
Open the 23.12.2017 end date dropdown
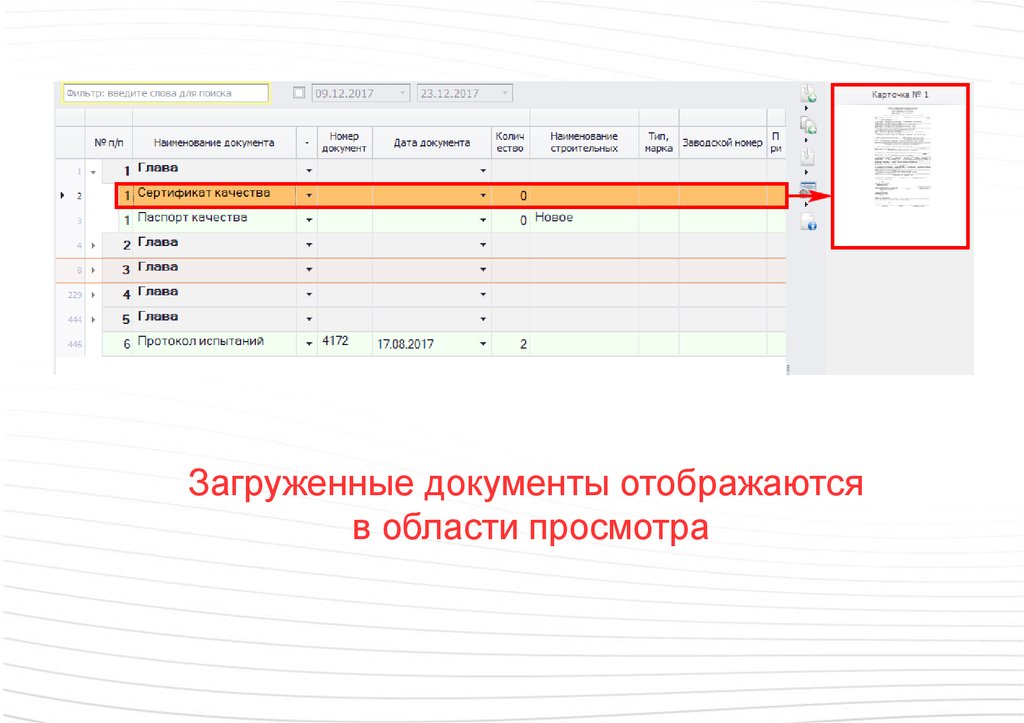[x=505, y=93]
